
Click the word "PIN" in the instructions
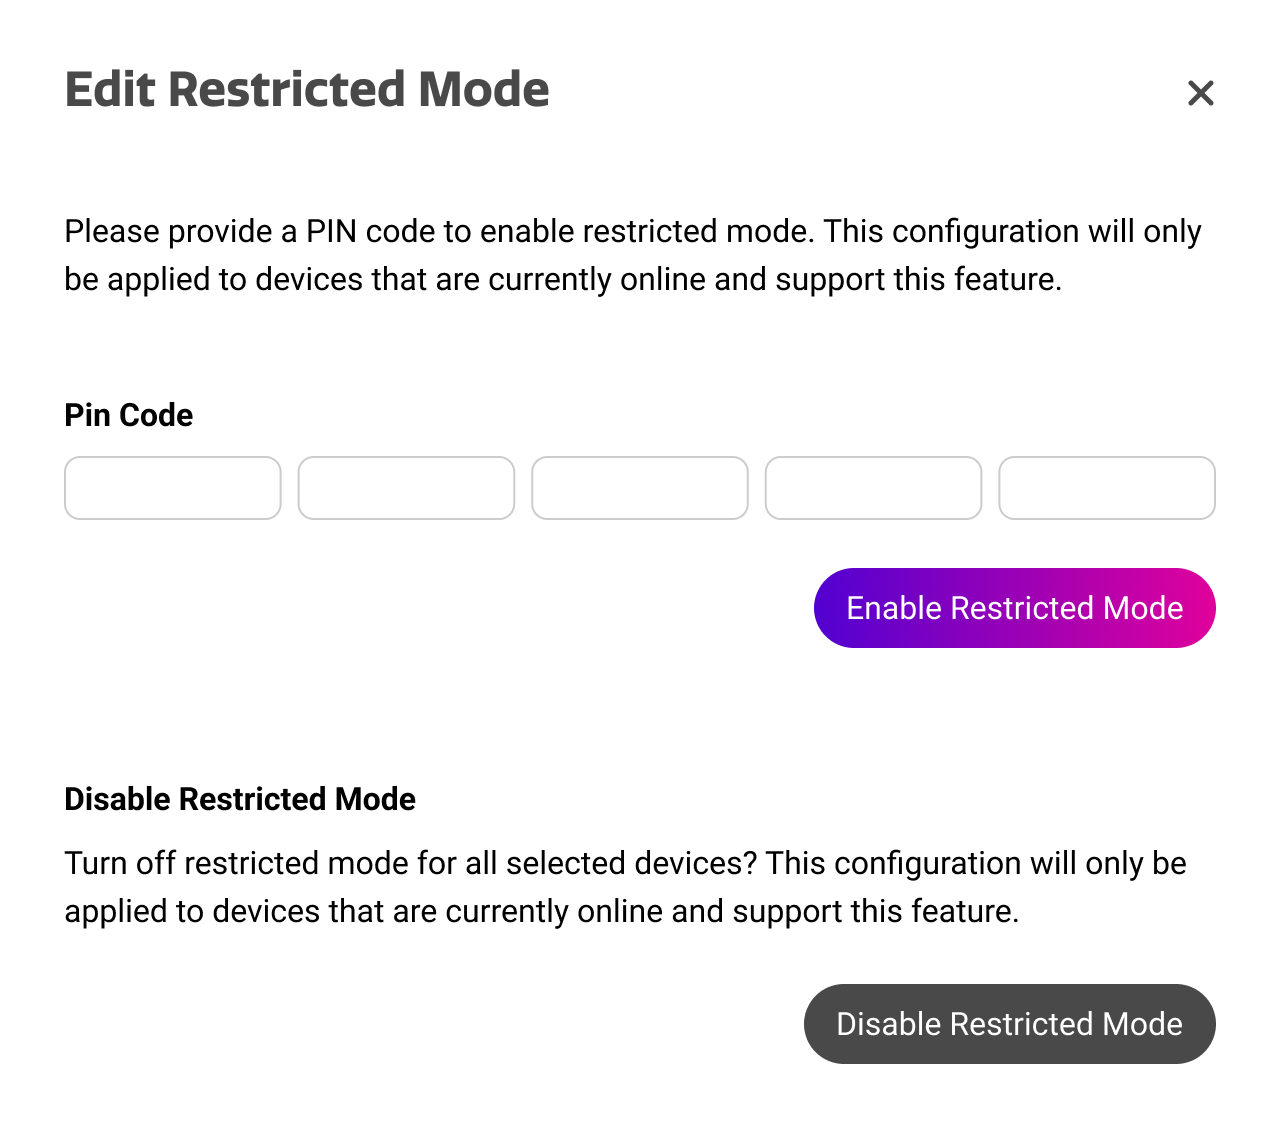click(x=331, y=232)
